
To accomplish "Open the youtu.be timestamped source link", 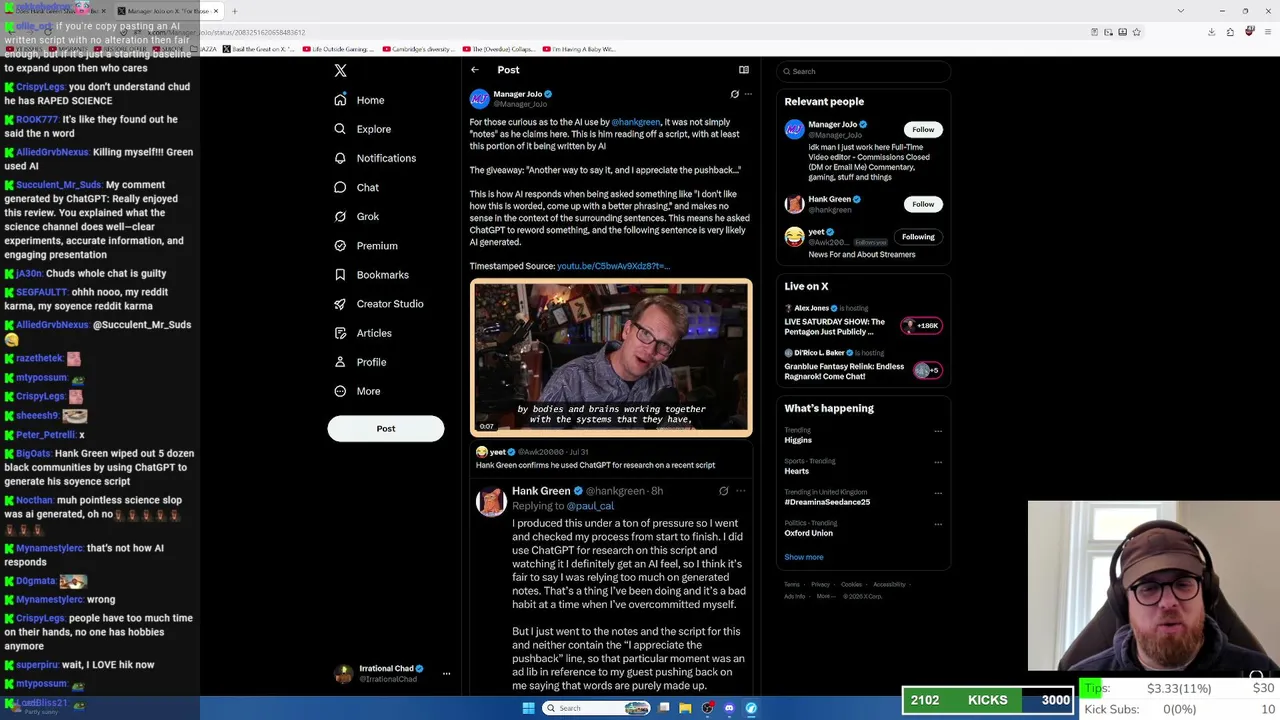I will [x=613, y=266].
